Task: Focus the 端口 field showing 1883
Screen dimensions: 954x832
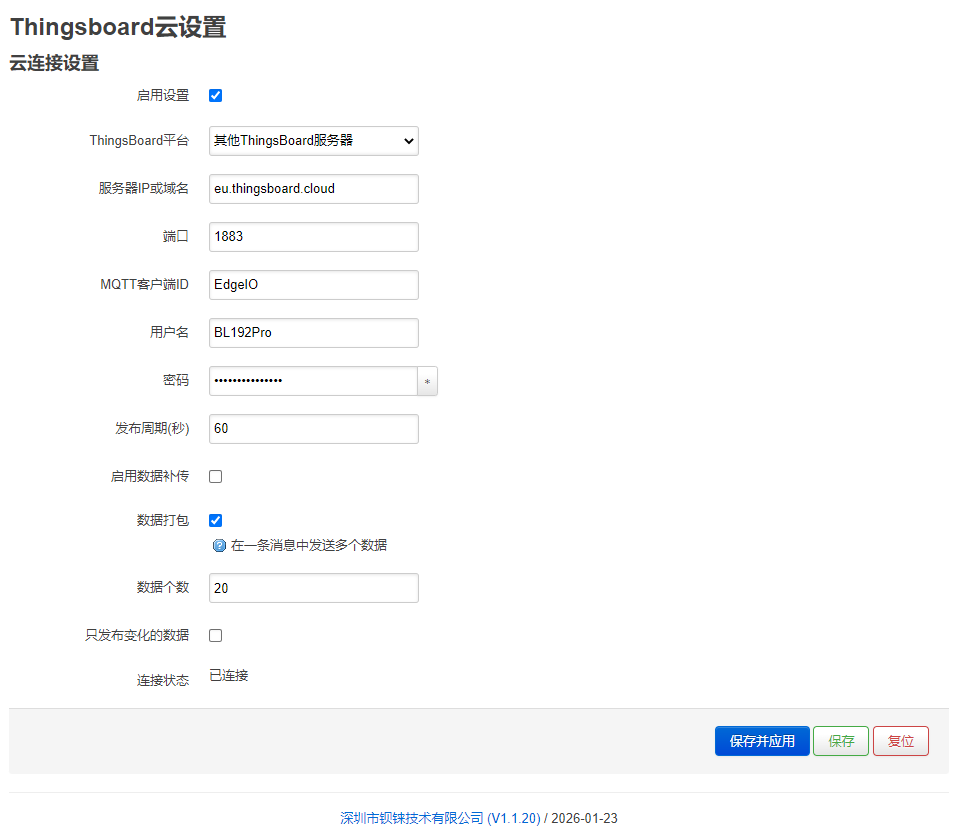Action: coord(314,237)
